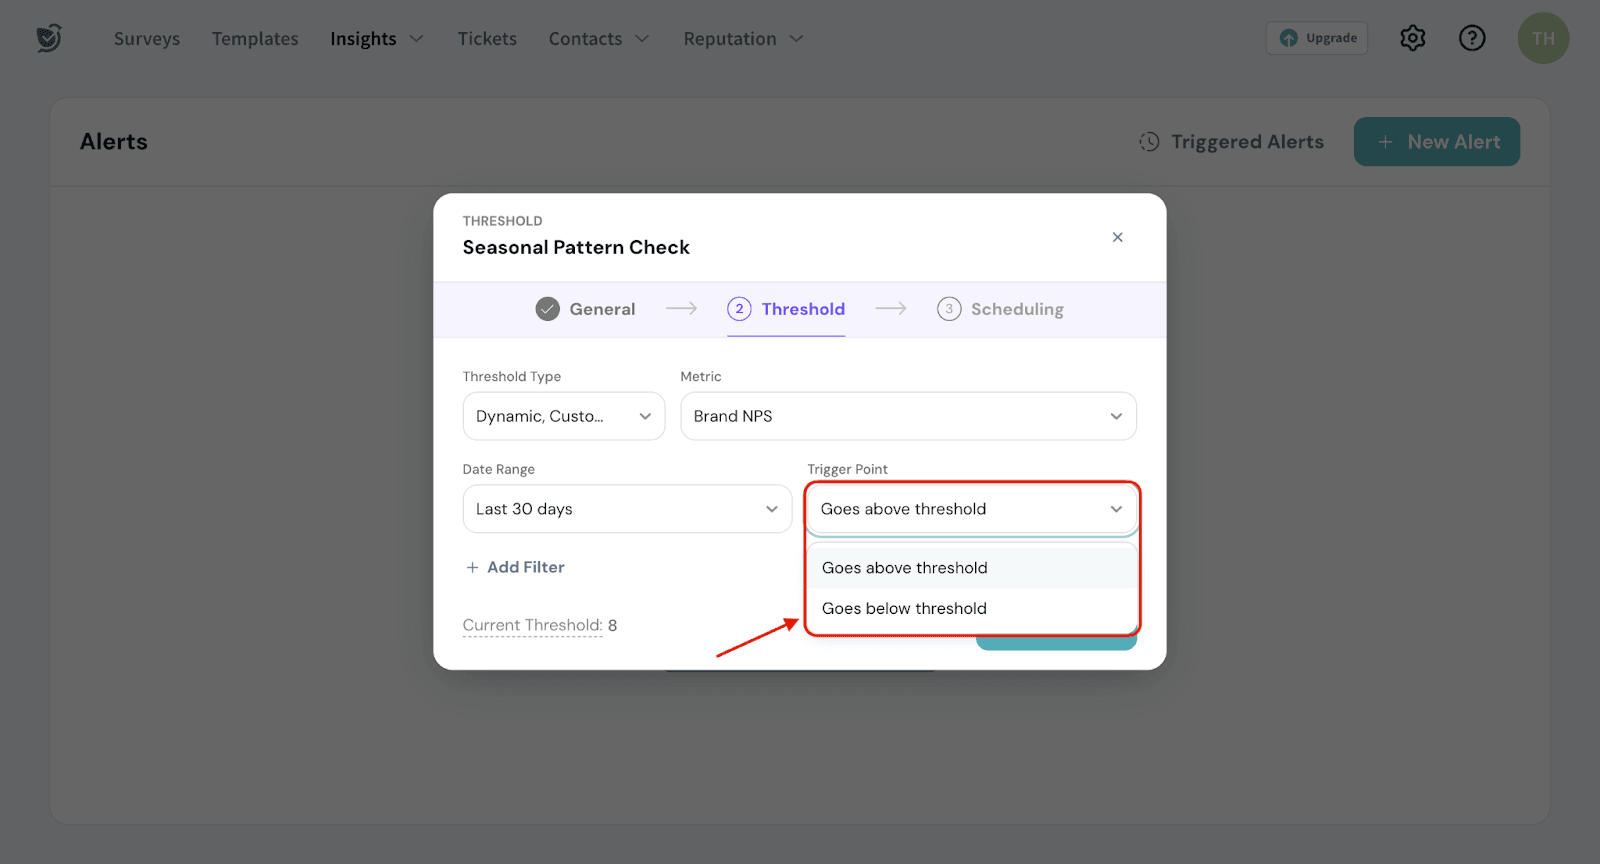Image resolution: width=1600 pixels, height=864 pixels.
Task: Open the settings gear icon
Action: pos(1412,38)
